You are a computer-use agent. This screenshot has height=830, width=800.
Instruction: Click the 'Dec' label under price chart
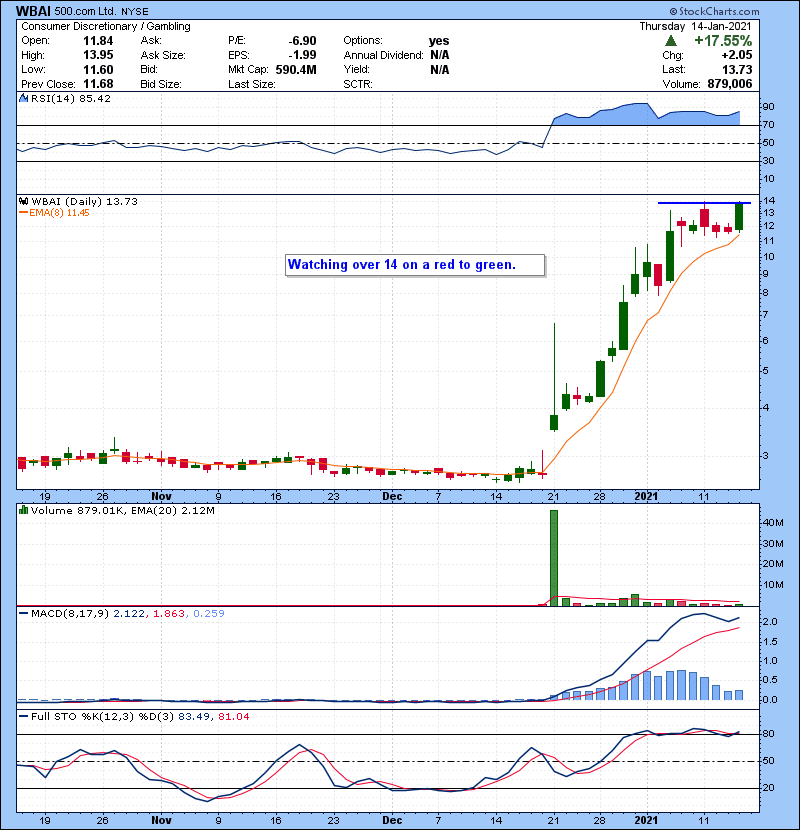click(392, 497)
